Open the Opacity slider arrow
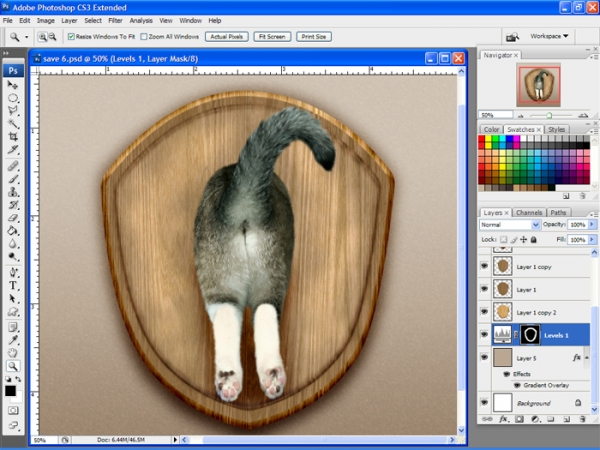This screenshot has height=450, width=600. [592, 225]
